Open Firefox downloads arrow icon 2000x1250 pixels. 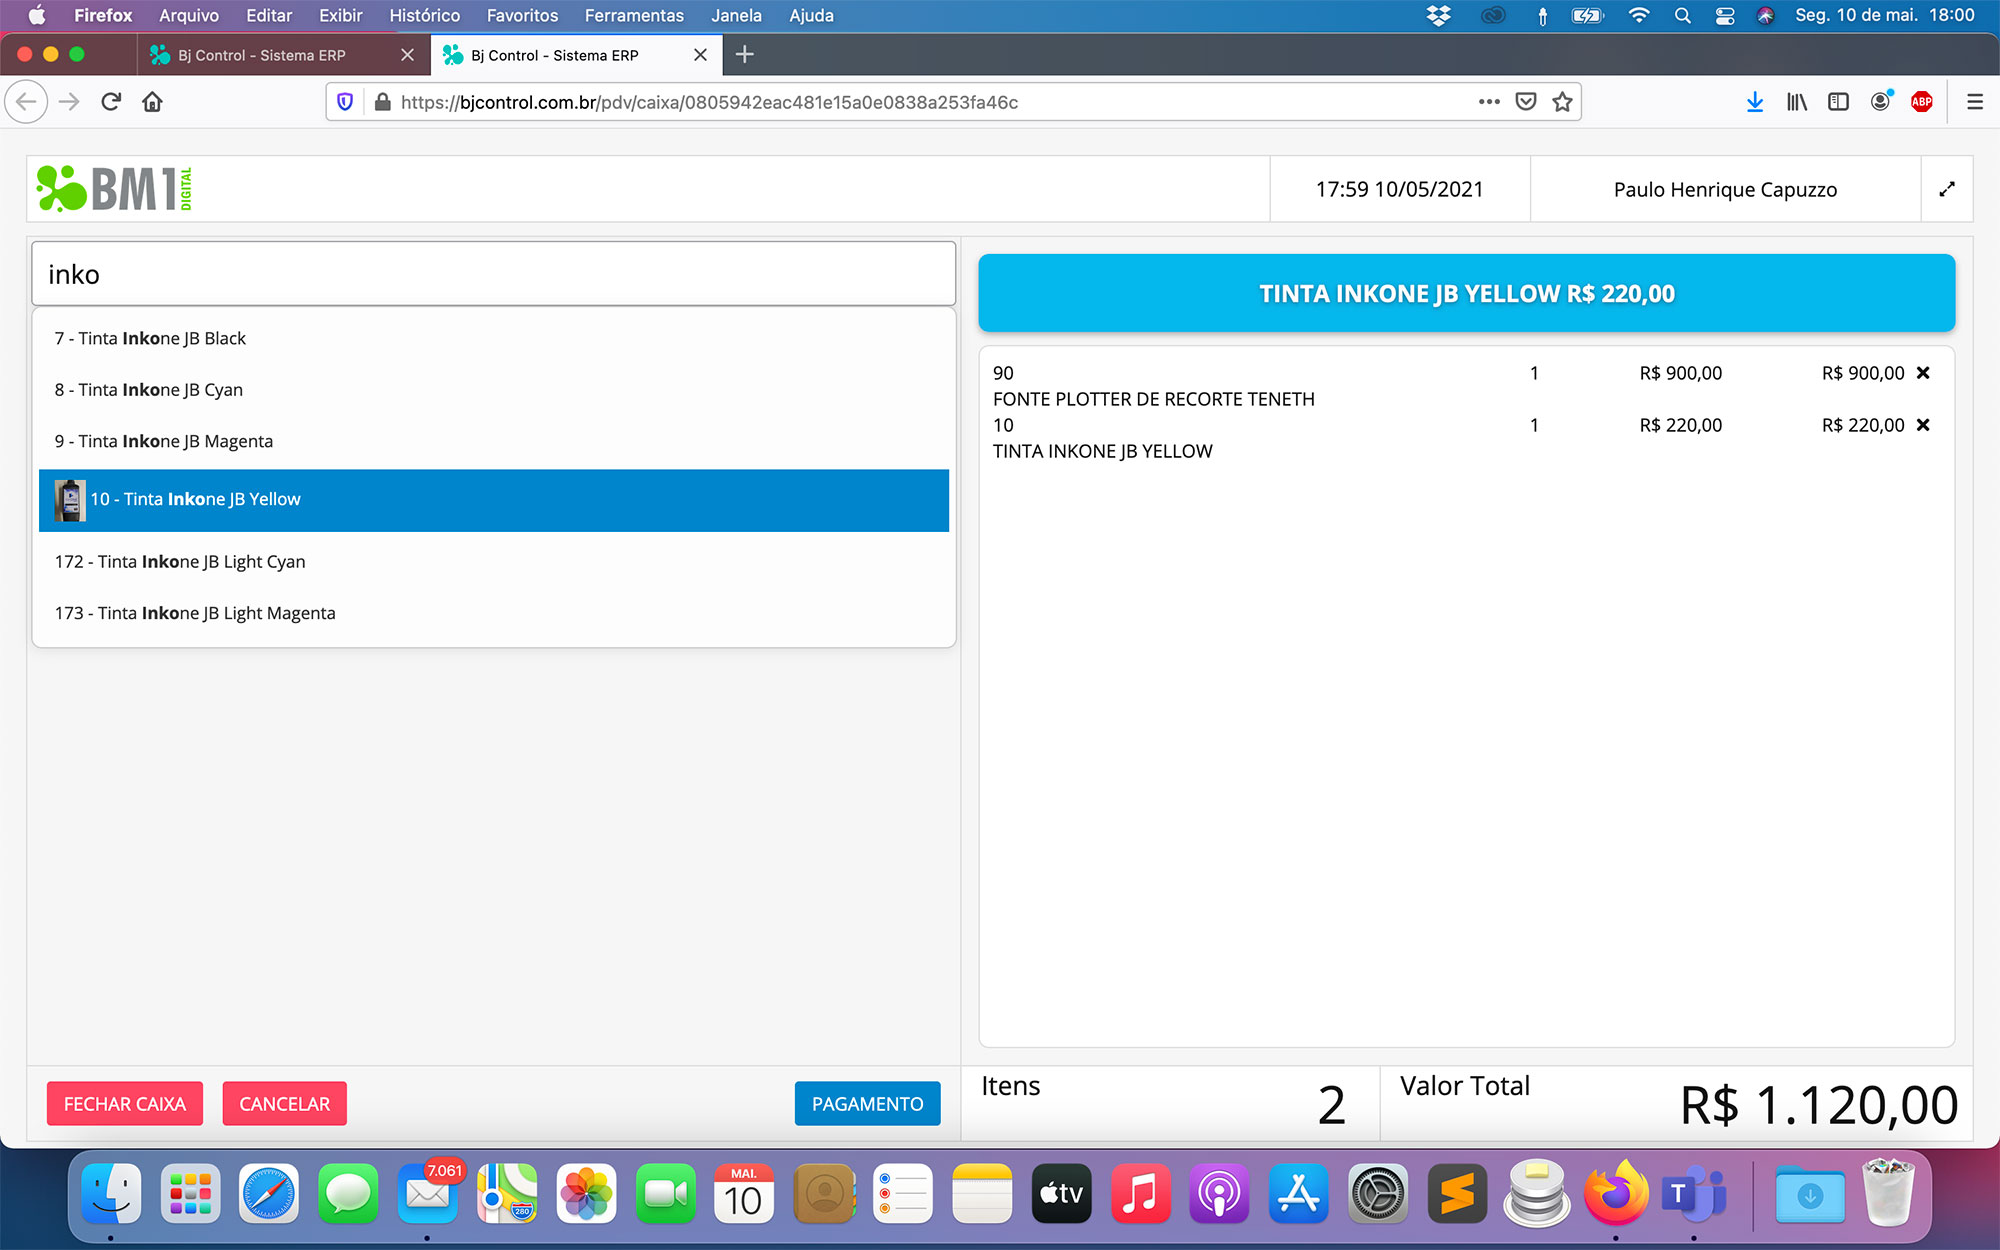coord(1754,102)
